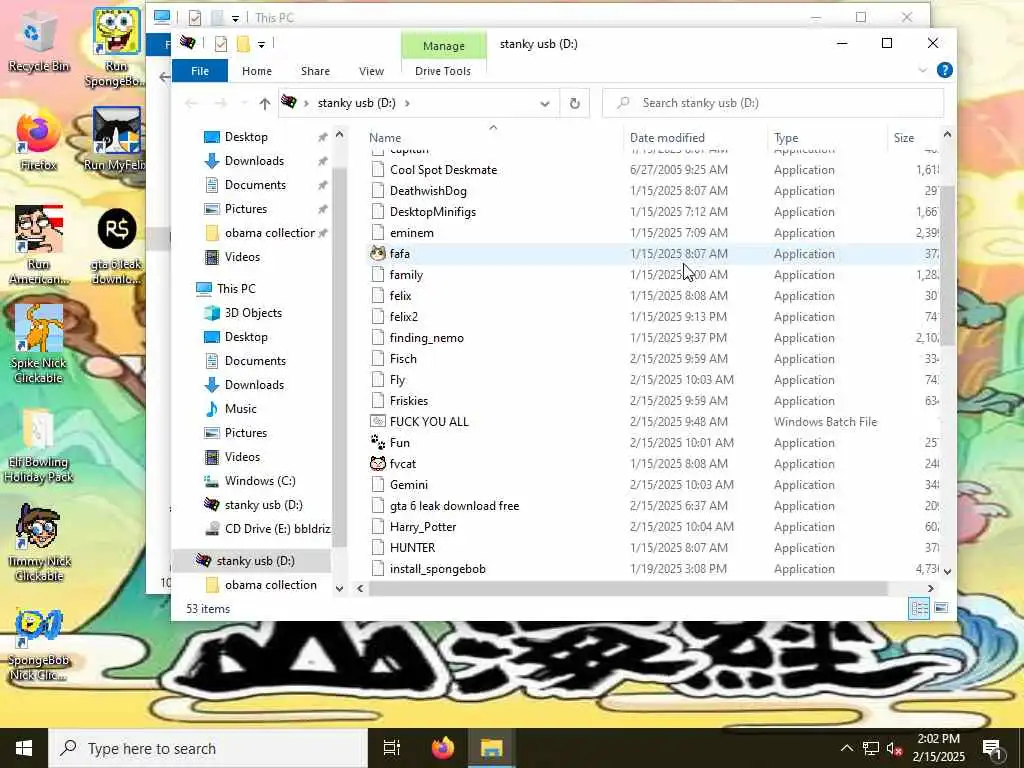1024x768 pixels.
Task: Click the network tray icon
Action: pyautogui.click(x=871, y=748)
